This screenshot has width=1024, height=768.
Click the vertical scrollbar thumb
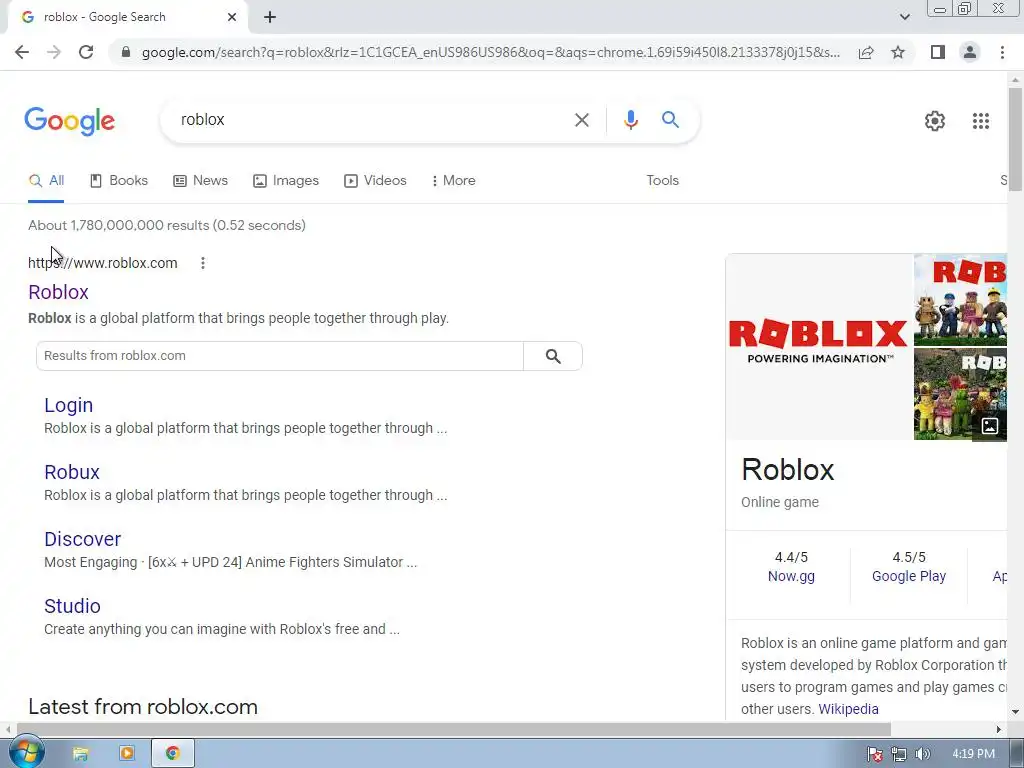[1015, 138]
